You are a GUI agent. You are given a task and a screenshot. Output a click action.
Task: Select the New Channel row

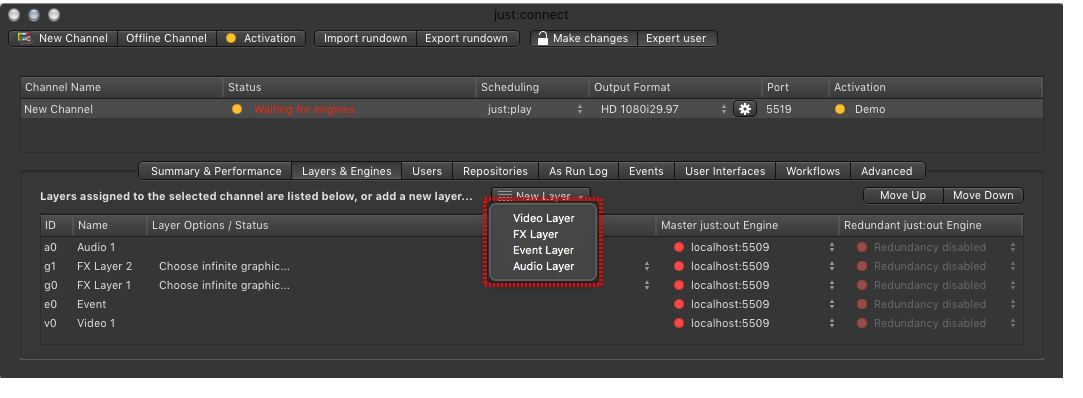(x=531, y=109)
